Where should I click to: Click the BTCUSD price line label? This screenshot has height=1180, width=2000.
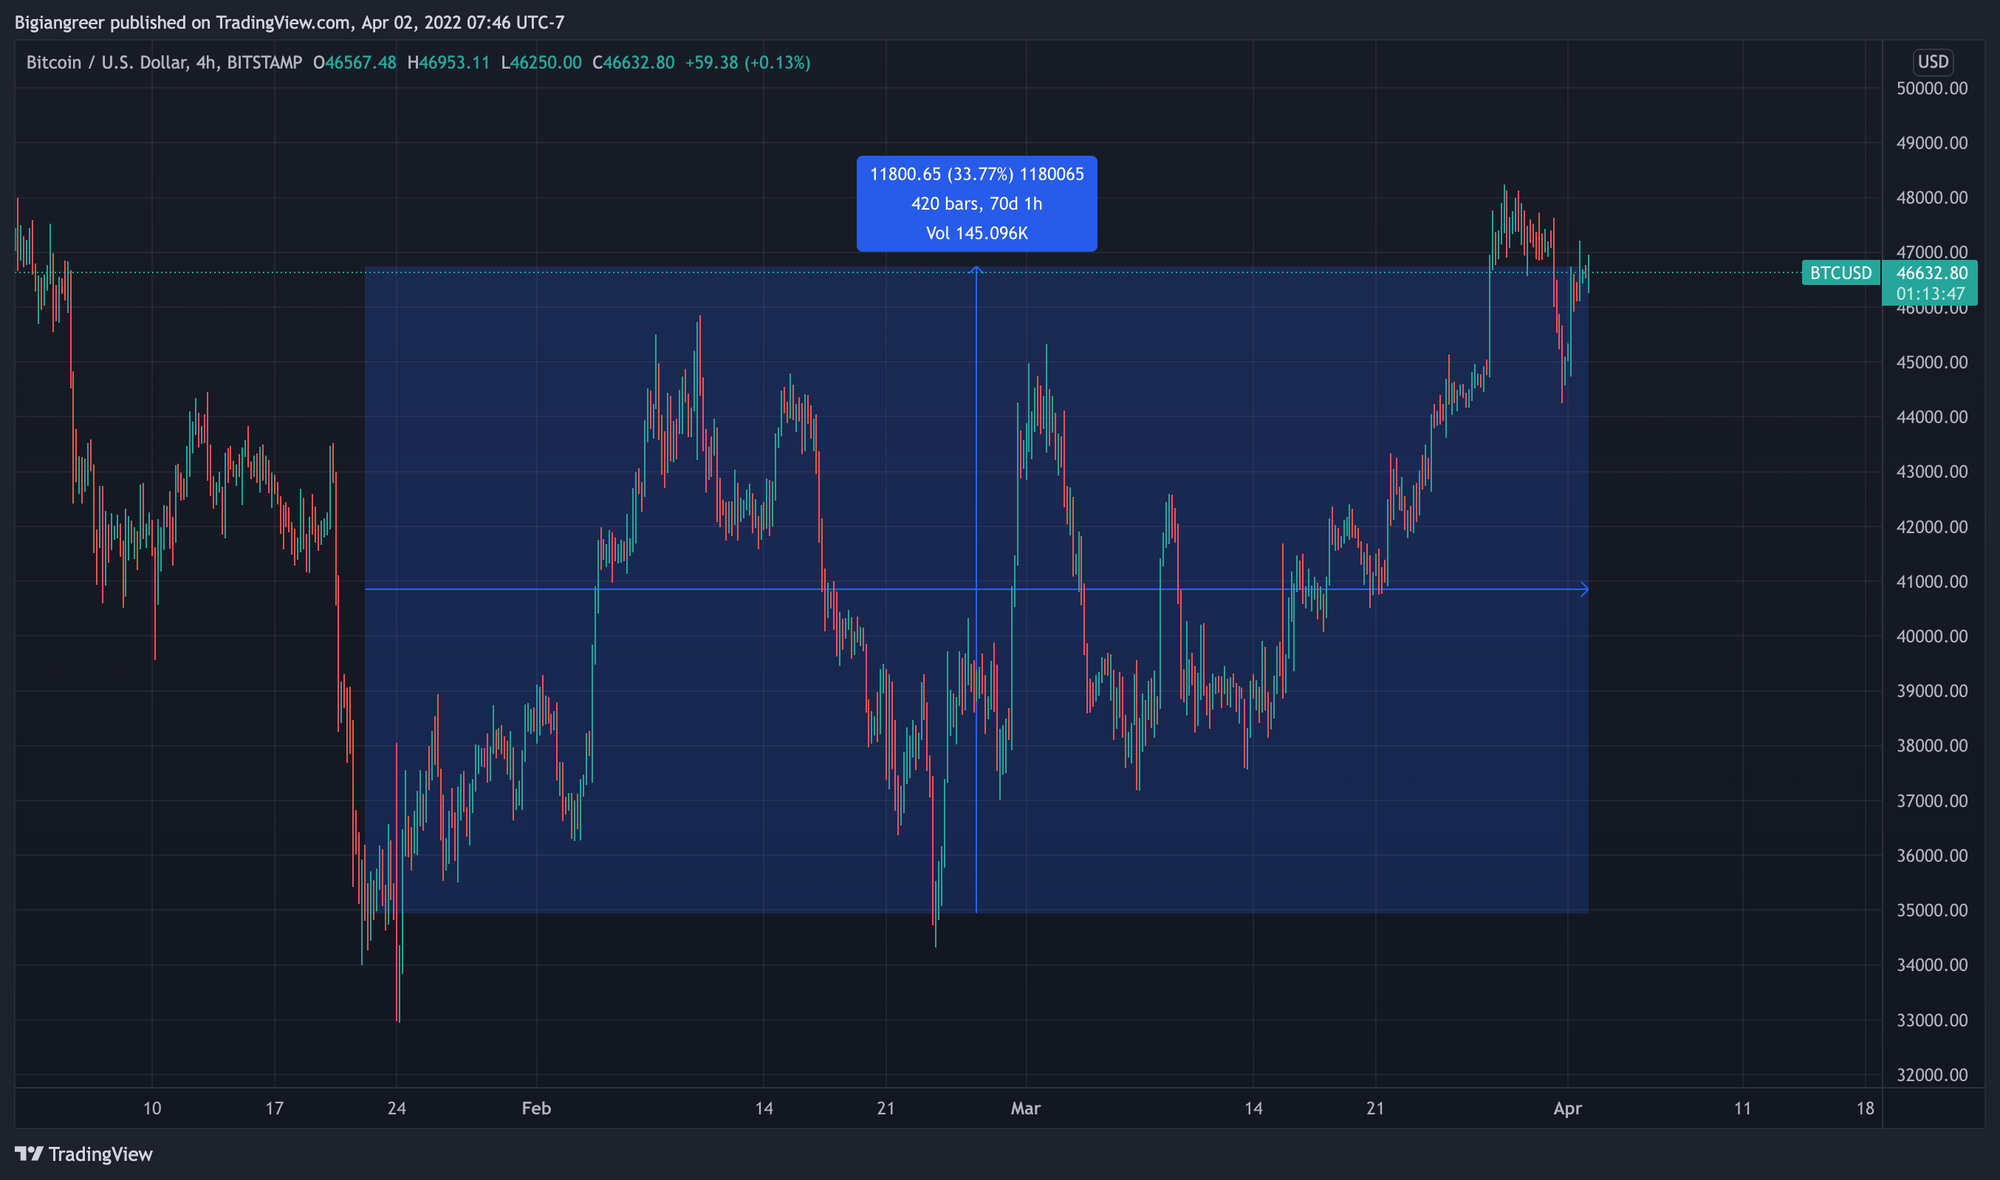1840,273
